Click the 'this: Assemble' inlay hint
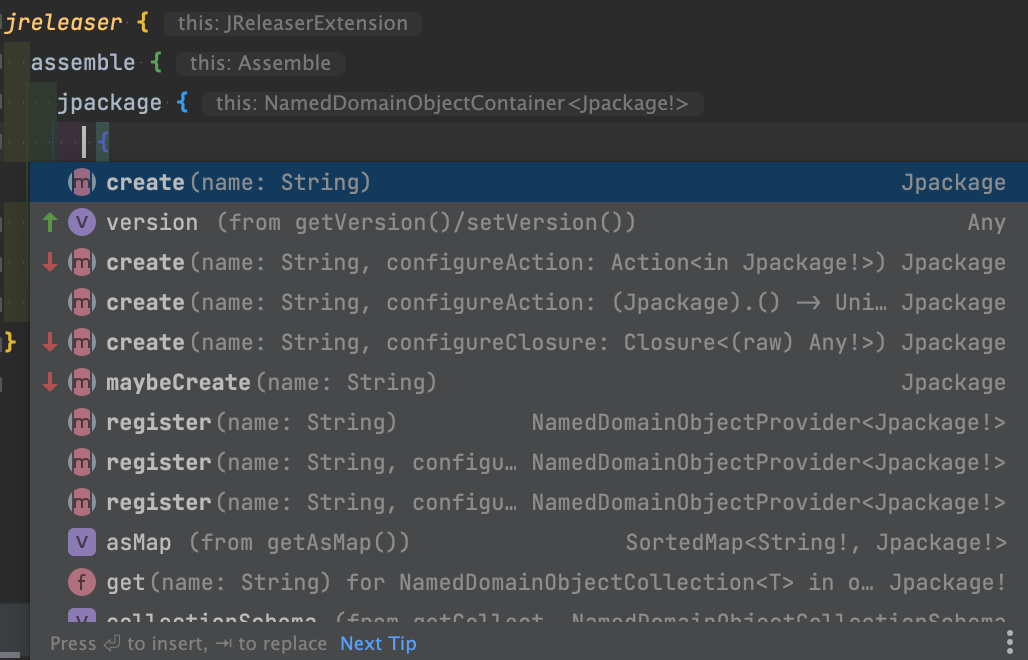The width and height of the screenshot is (1028, 660). (x=260, y=63)
